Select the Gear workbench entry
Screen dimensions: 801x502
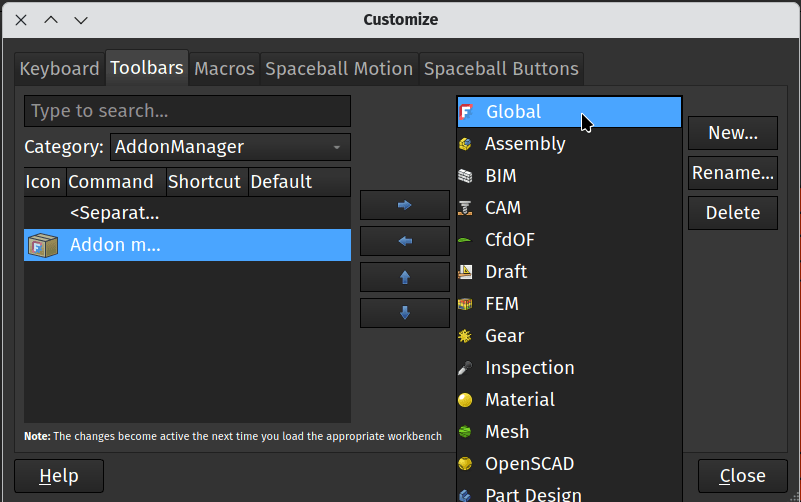pyautogui.click(x=504, y=336)
